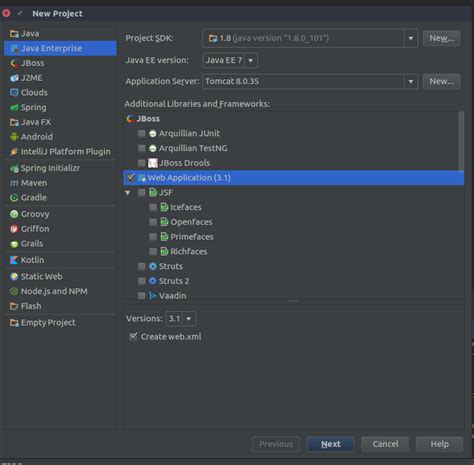Open the Project SDK dropdown
The image size is (474, 465).
(411, 38)
